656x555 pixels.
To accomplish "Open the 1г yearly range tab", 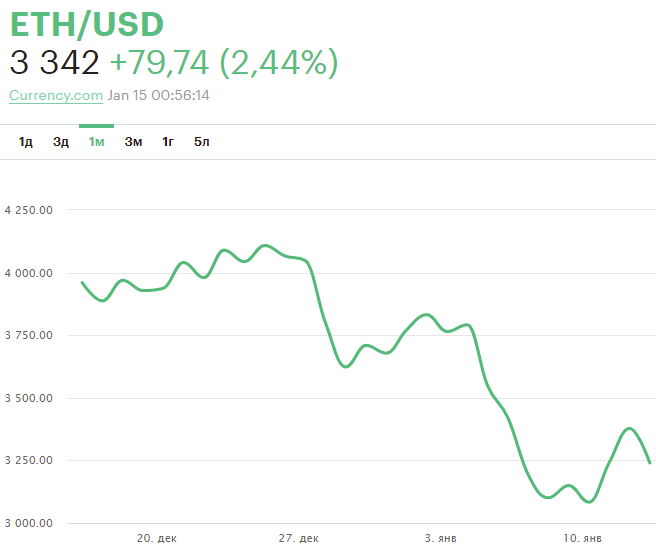I will [x=168, y=142].
